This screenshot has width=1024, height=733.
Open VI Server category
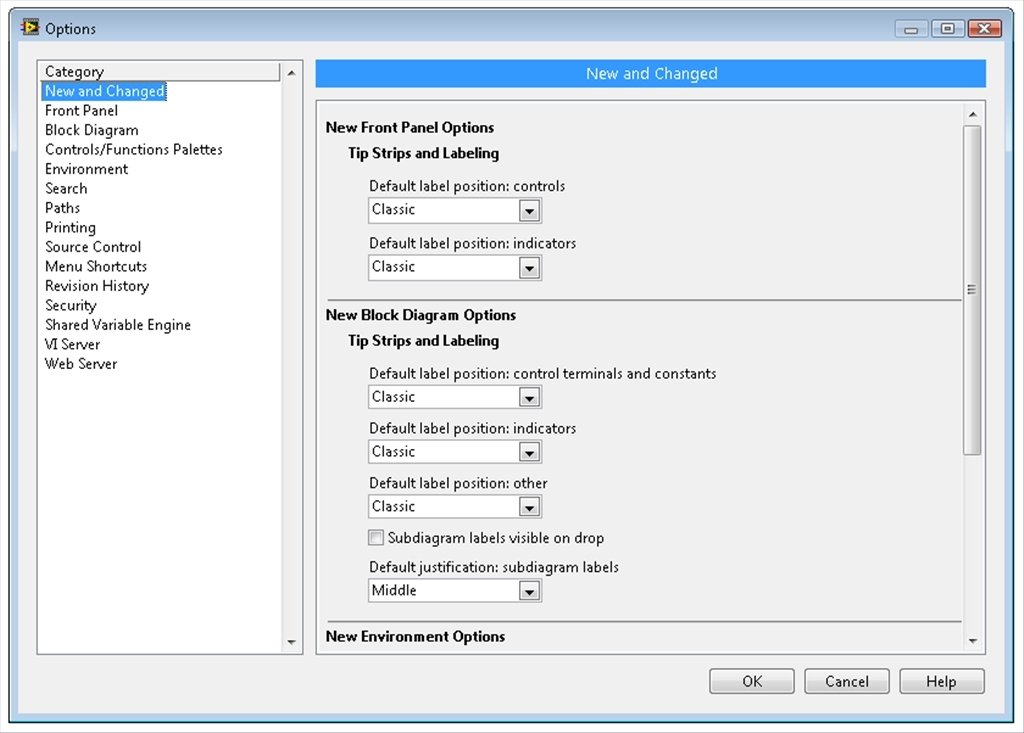[72, 344]
